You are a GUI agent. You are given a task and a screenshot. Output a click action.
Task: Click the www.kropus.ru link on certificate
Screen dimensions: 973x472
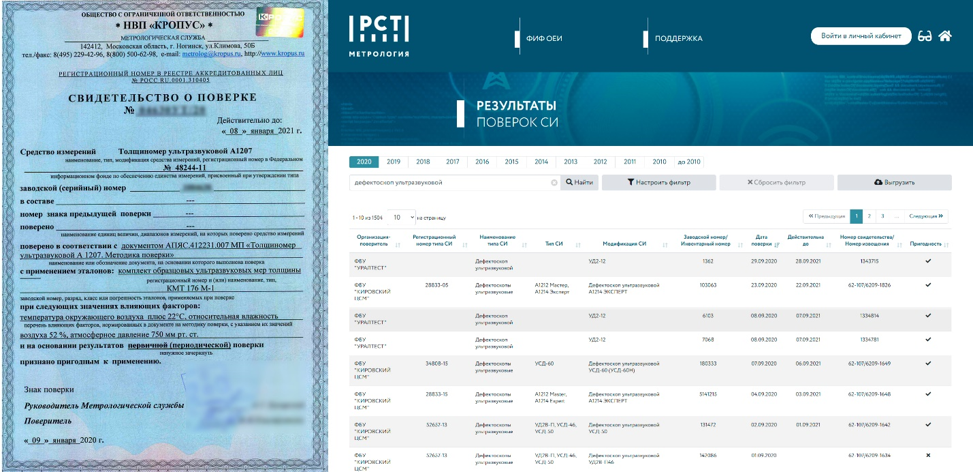pos(282,54)
